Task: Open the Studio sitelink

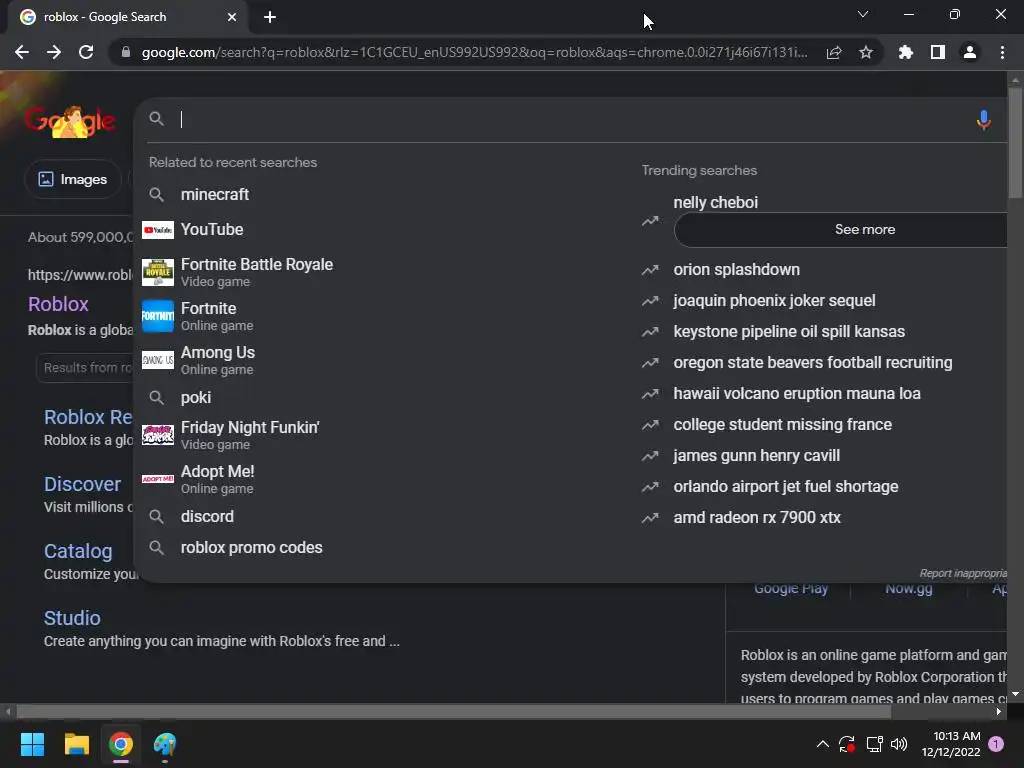Action: point(72,618)
